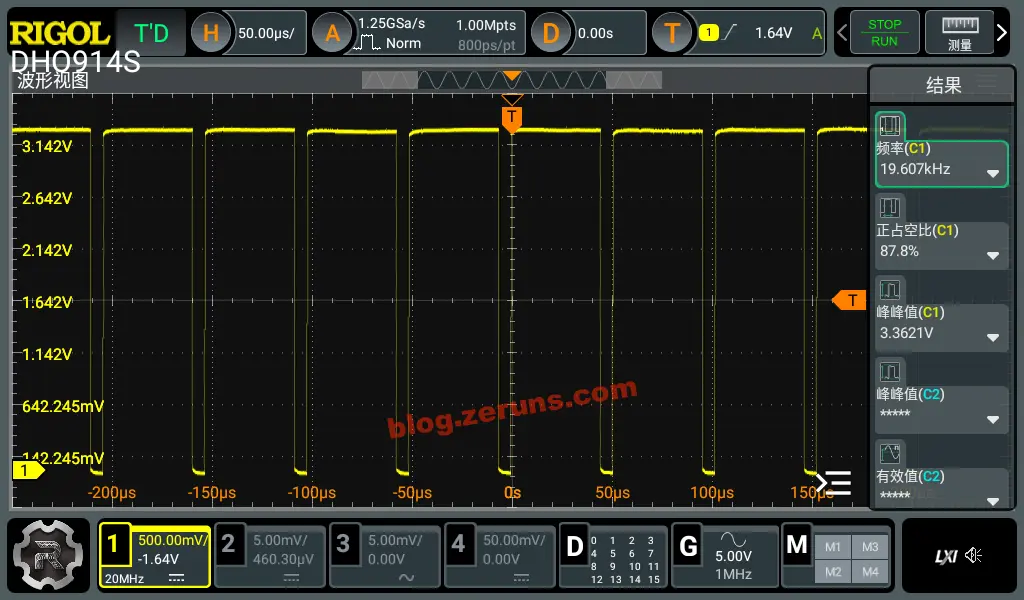1024x600 pixels.
Task: Select the 正占空比(C1) duty cycle icon
Action: (889, 208)
